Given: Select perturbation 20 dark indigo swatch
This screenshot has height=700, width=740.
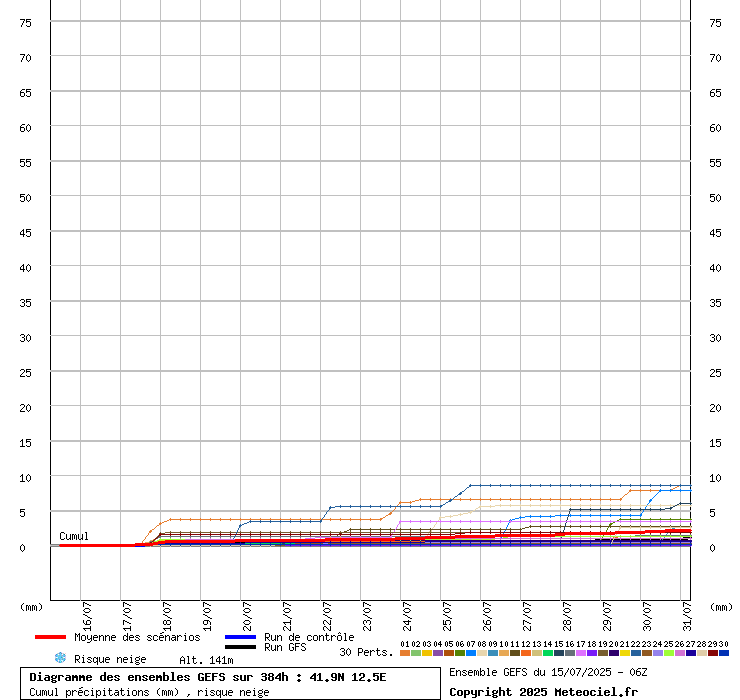Looking at the screenshot, I should point(614,653).
